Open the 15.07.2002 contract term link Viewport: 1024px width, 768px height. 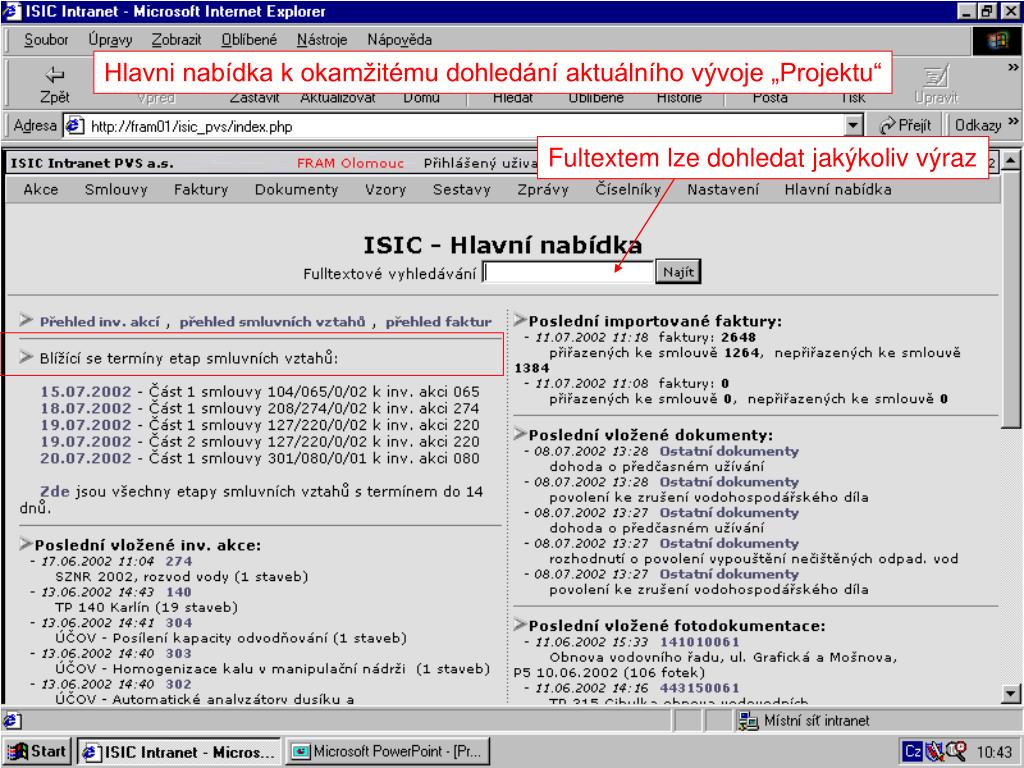(x=86, y=391)
